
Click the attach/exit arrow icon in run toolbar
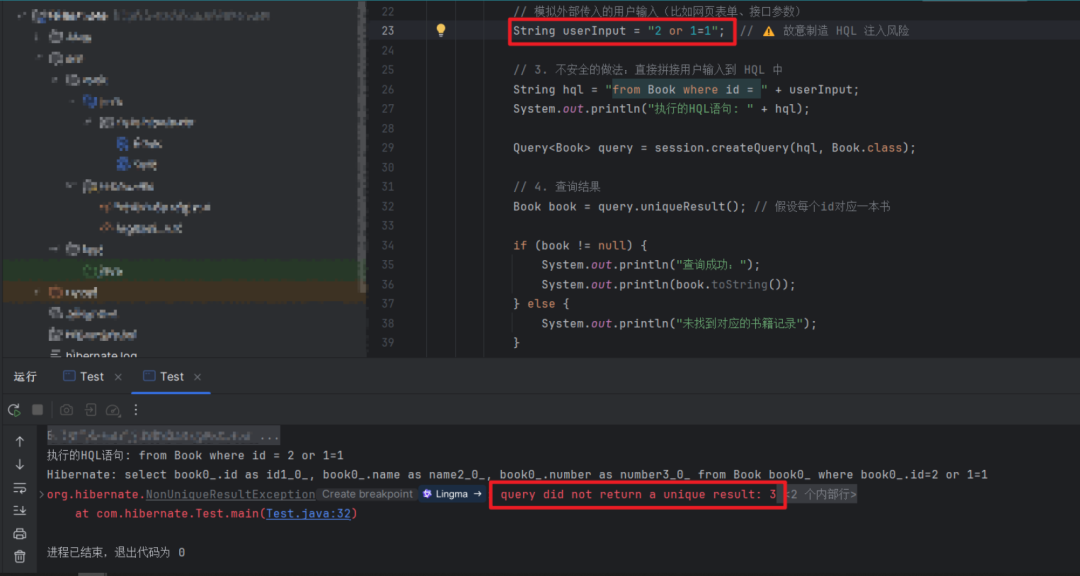(x=90, y=410)
